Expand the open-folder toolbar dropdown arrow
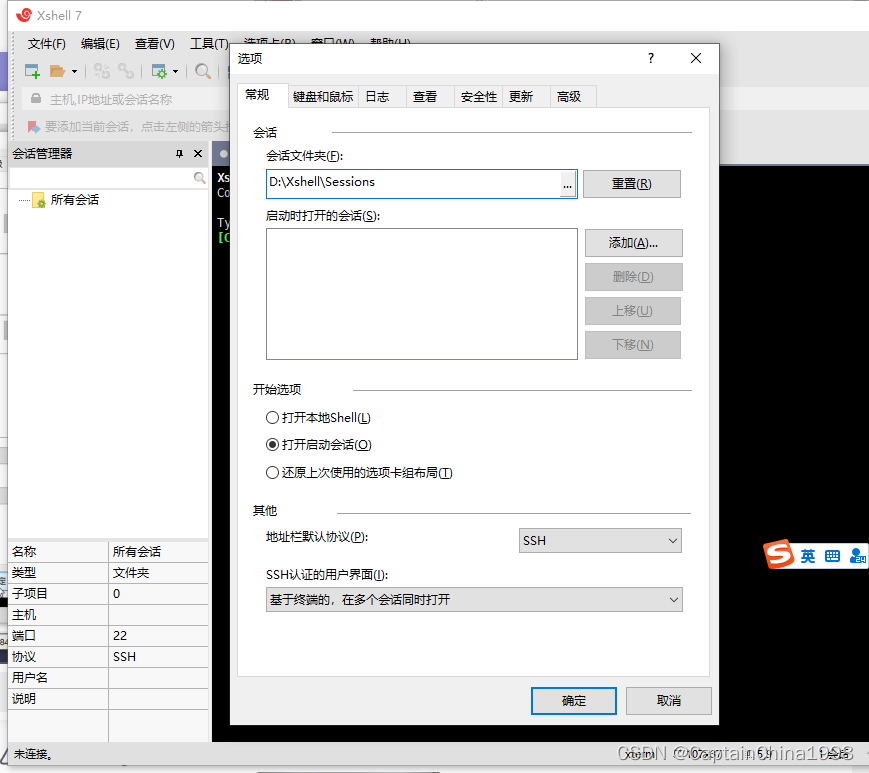 75,71
